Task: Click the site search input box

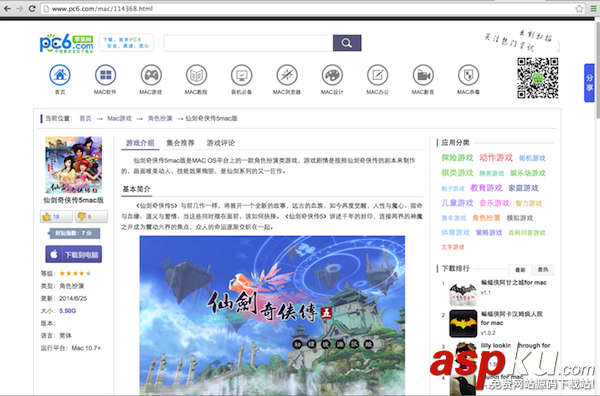Action: coord(248,43)
